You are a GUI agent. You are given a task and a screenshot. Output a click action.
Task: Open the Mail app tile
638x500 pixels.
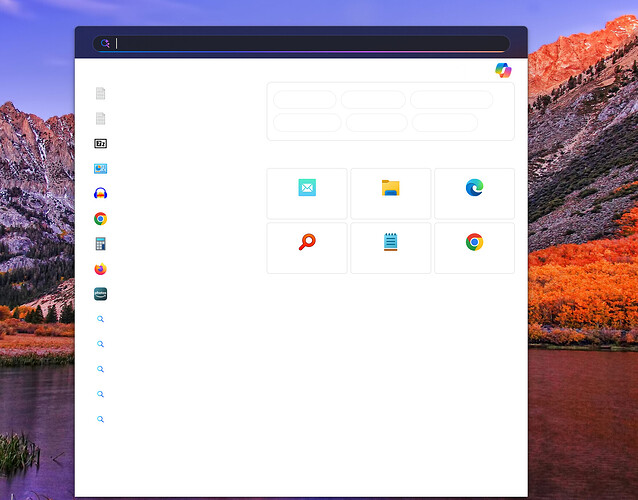click(x=307, y=194)
